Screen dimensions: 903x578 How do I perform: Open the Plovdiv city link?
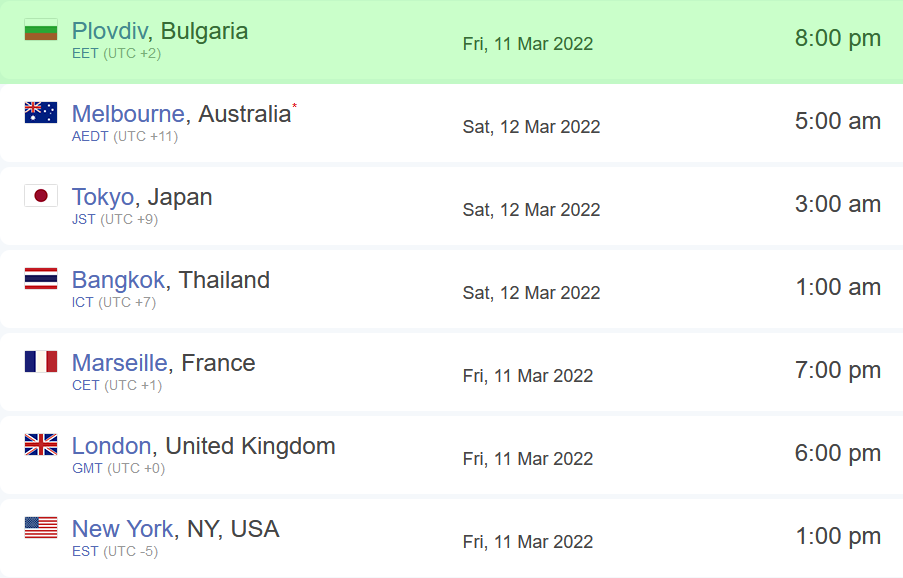[109, 31]
